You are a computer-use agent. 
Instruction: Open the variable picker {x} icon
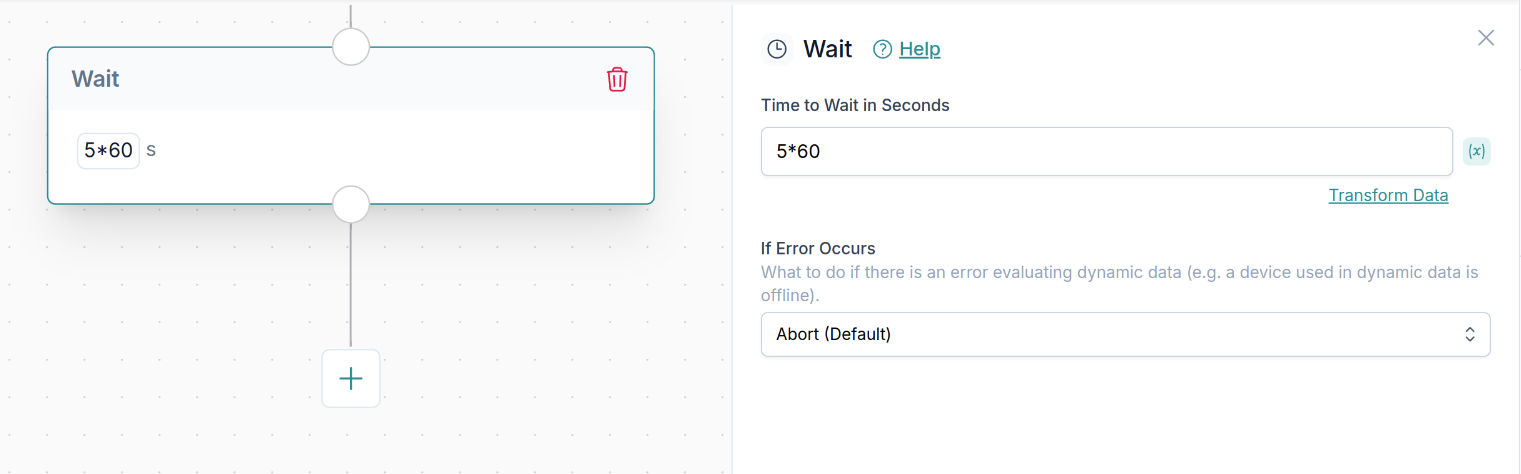[x=1476, y=151]
